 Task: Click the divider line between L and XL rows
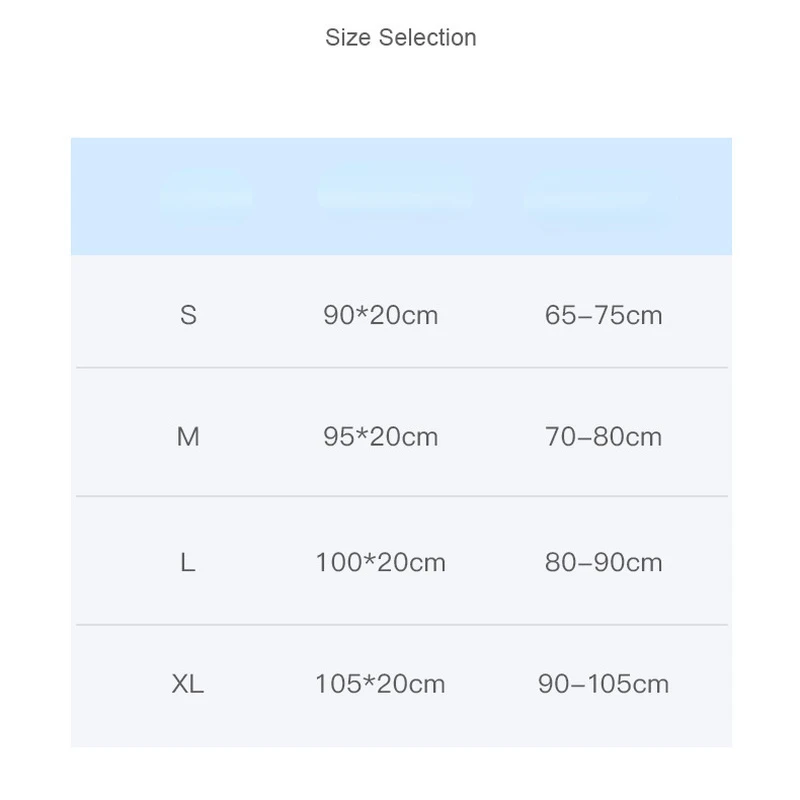point(400,625)
